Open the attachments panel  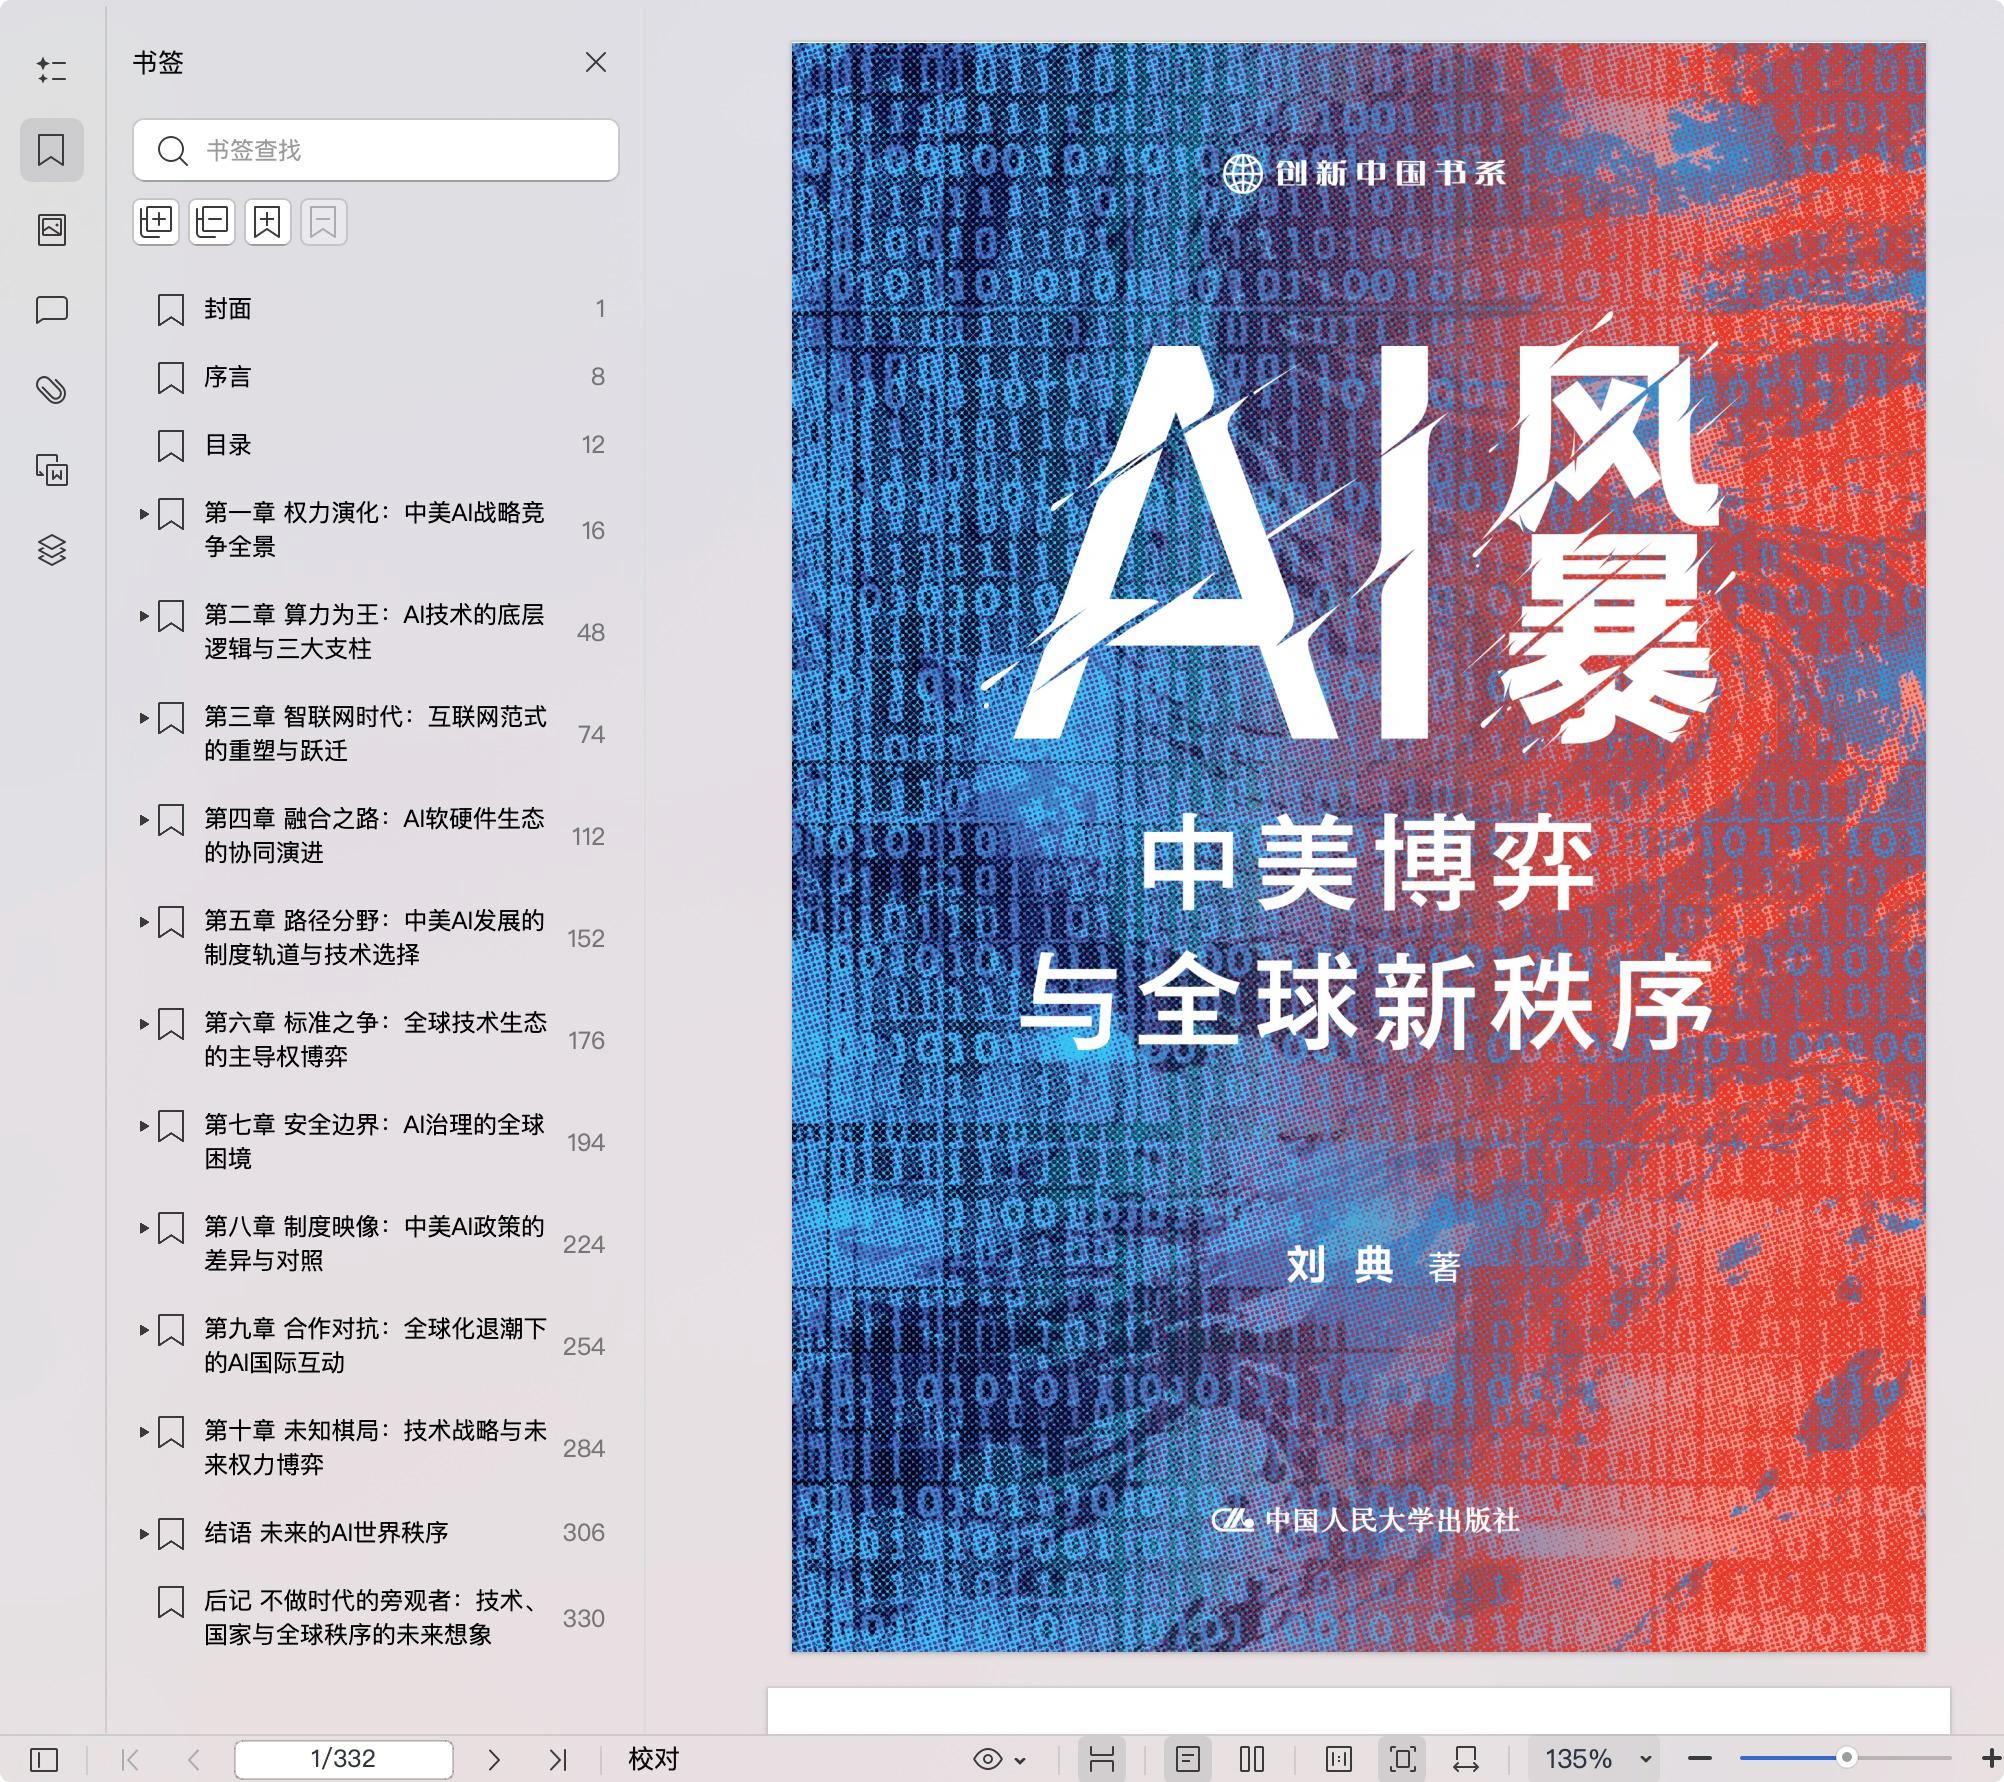[51, 390]
